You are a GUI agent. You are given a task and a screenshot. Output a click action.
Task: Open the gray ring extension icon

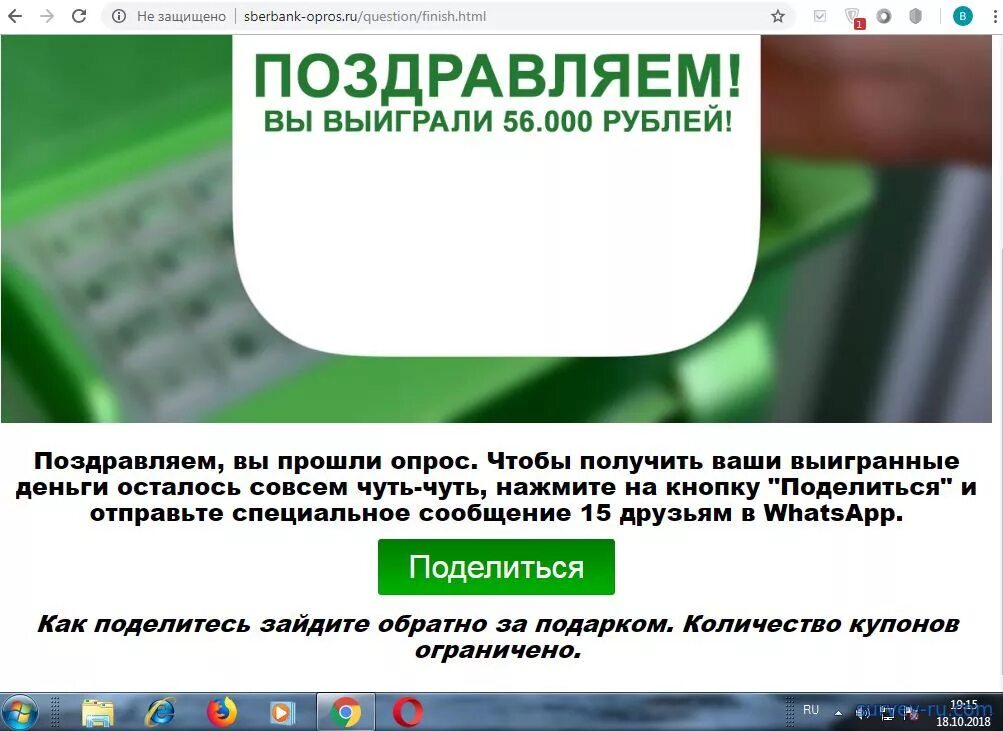click(x=884, y=17)
